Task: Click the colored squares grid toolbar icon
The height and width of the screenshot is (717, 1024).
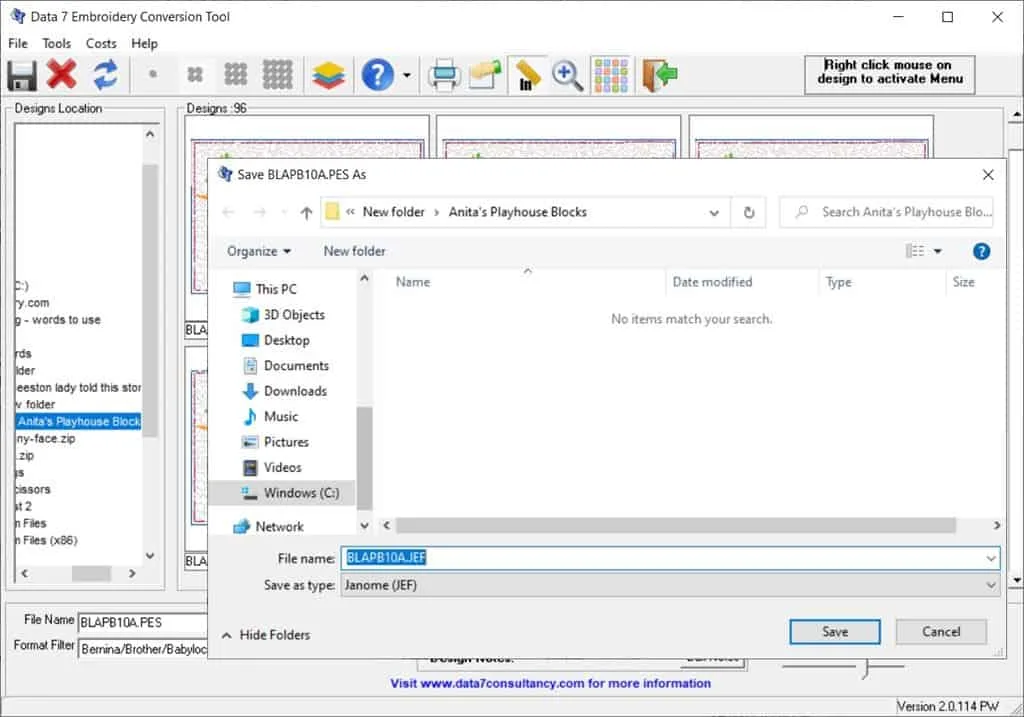Action: 611,74
